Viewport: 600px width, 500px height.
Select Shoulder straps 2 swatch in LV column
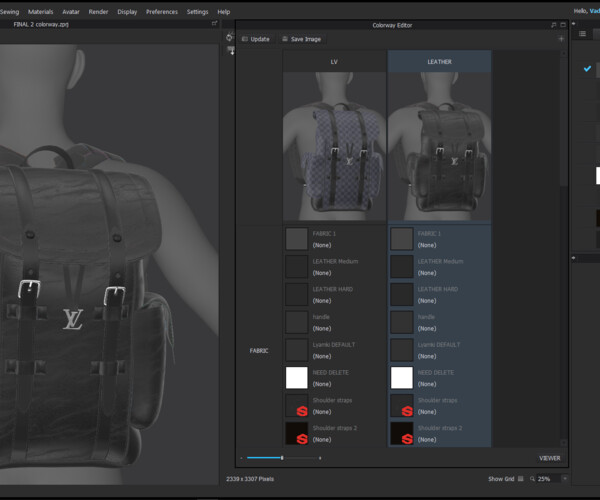[297, 433]
